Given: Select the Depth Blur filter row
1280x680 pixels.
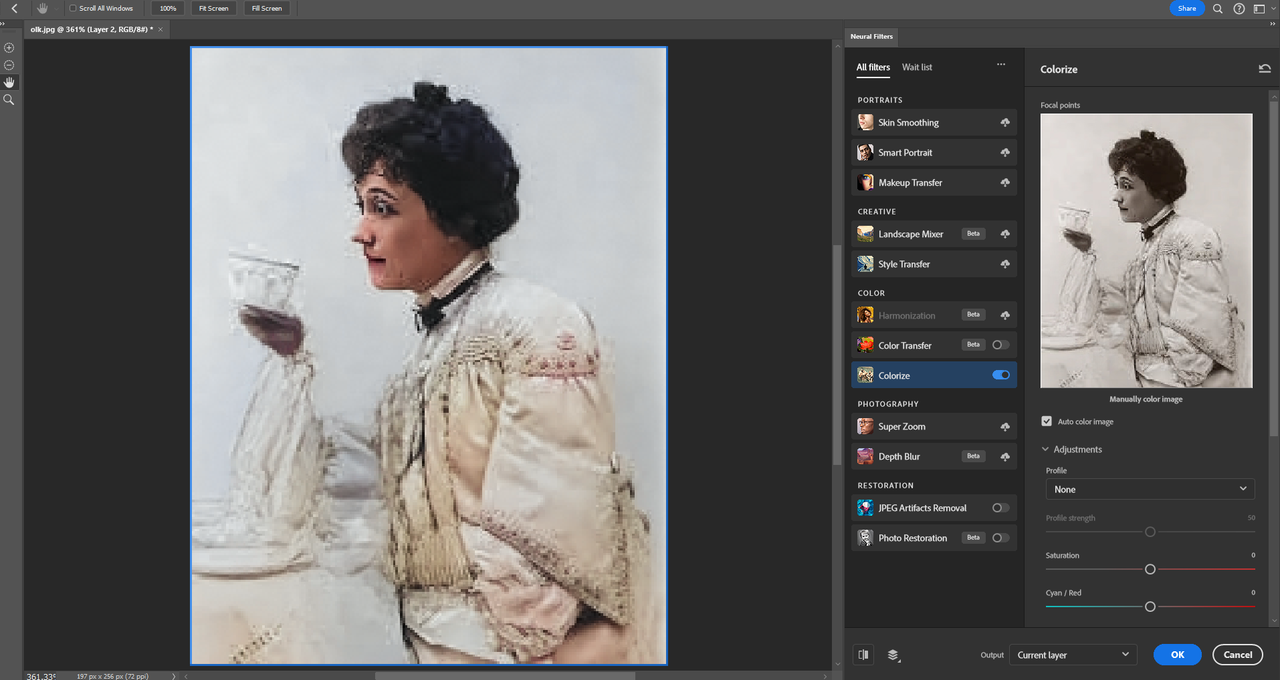Looking at the screenshot, I should coord(934,456).
